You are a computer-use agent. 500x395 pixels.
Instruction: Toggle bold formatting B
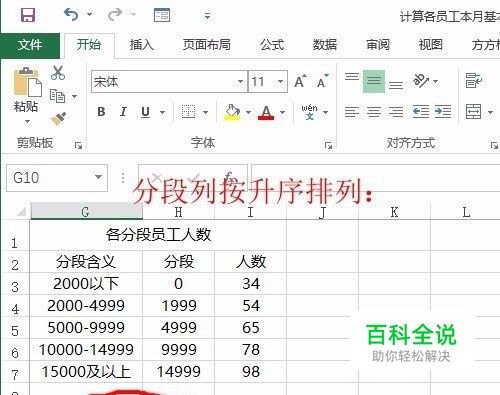[x=101, y=112]
